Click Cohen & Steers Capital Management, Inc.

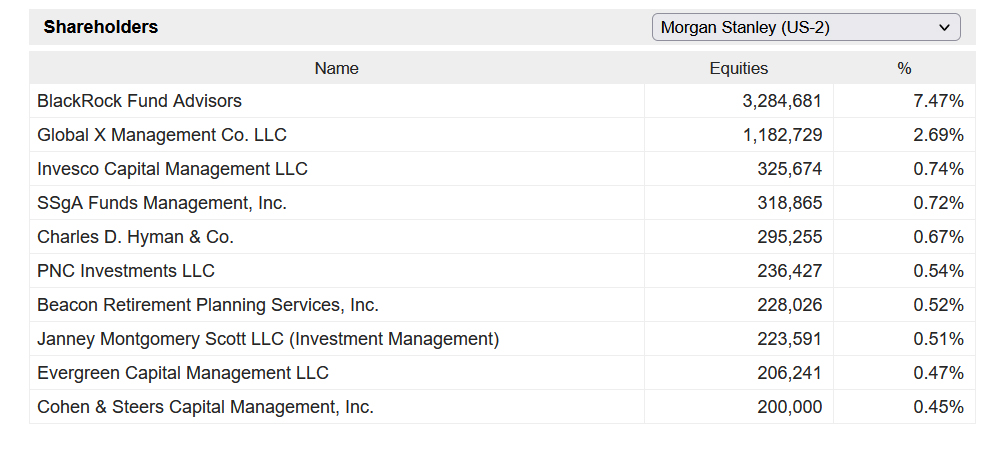pyautogui.click(x=205, y=407)
